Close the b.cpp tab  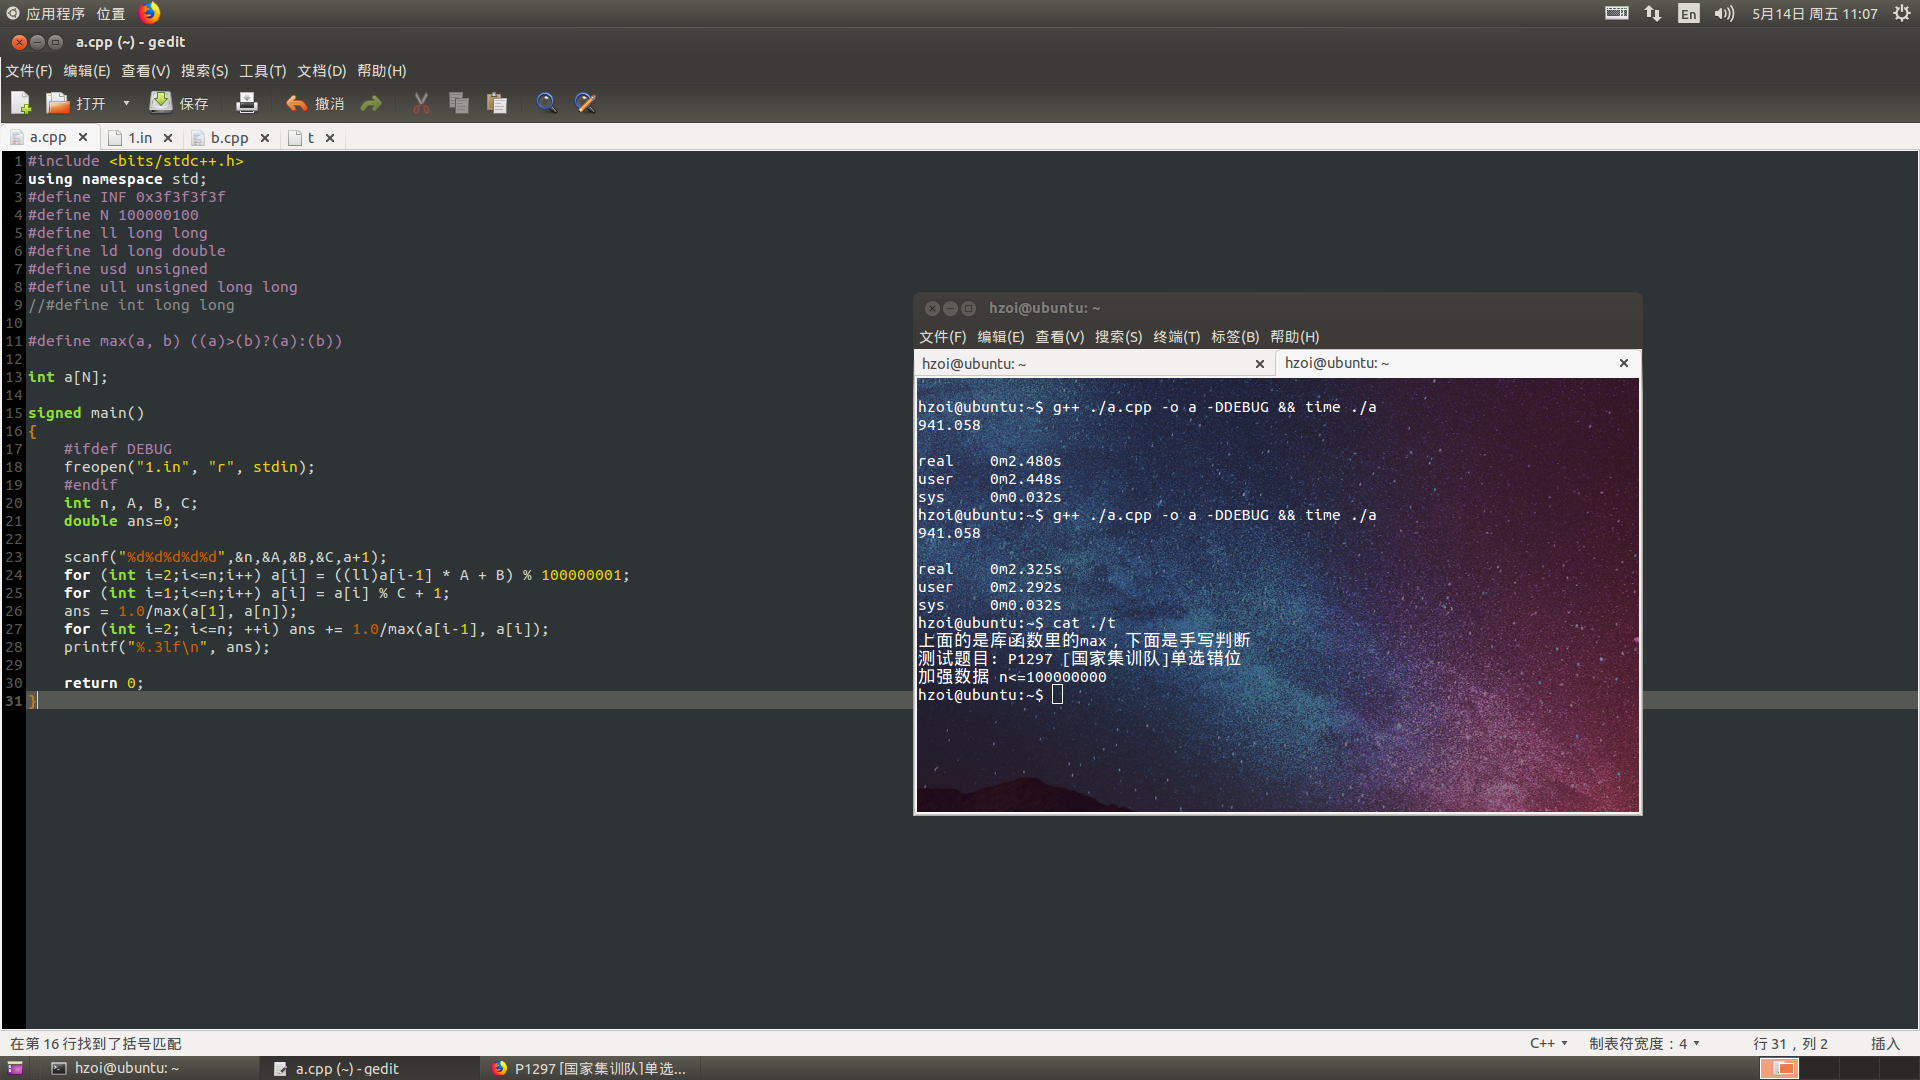tap(265, 138)
